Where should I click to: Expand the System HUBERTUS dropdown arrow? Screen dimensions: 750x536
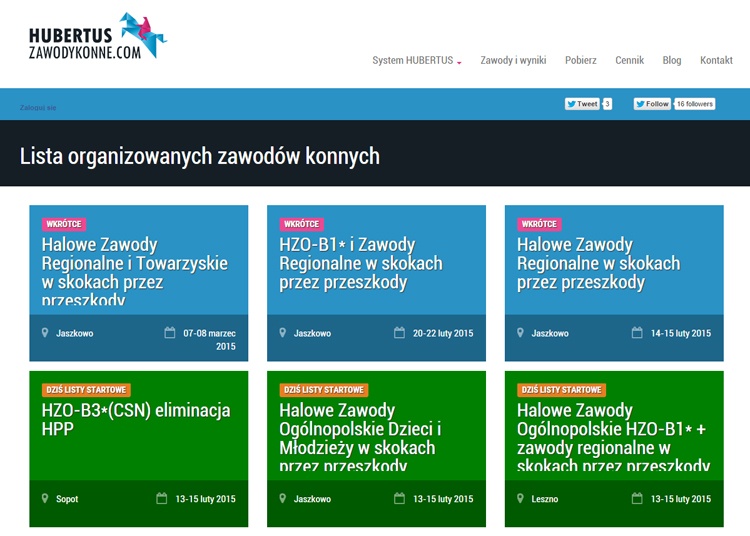459,63
